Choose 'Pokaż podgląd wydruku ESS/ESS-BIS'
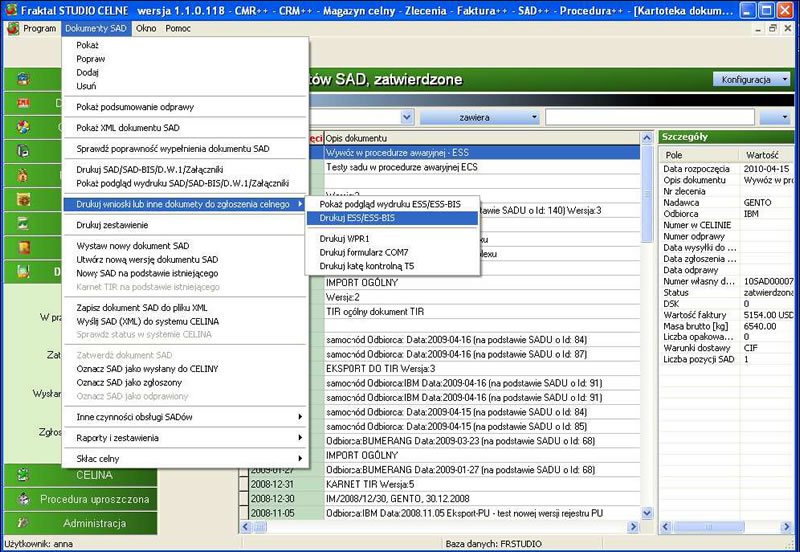 392,204
